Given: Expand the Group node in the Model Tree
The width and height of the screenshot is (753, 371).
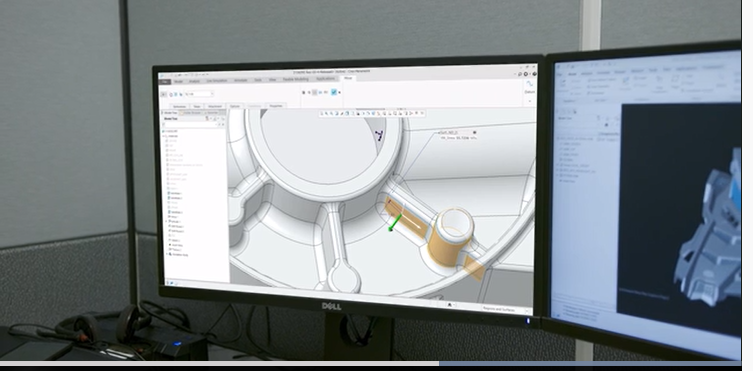Looking at the screenshot, I should [x=166, y=221].
